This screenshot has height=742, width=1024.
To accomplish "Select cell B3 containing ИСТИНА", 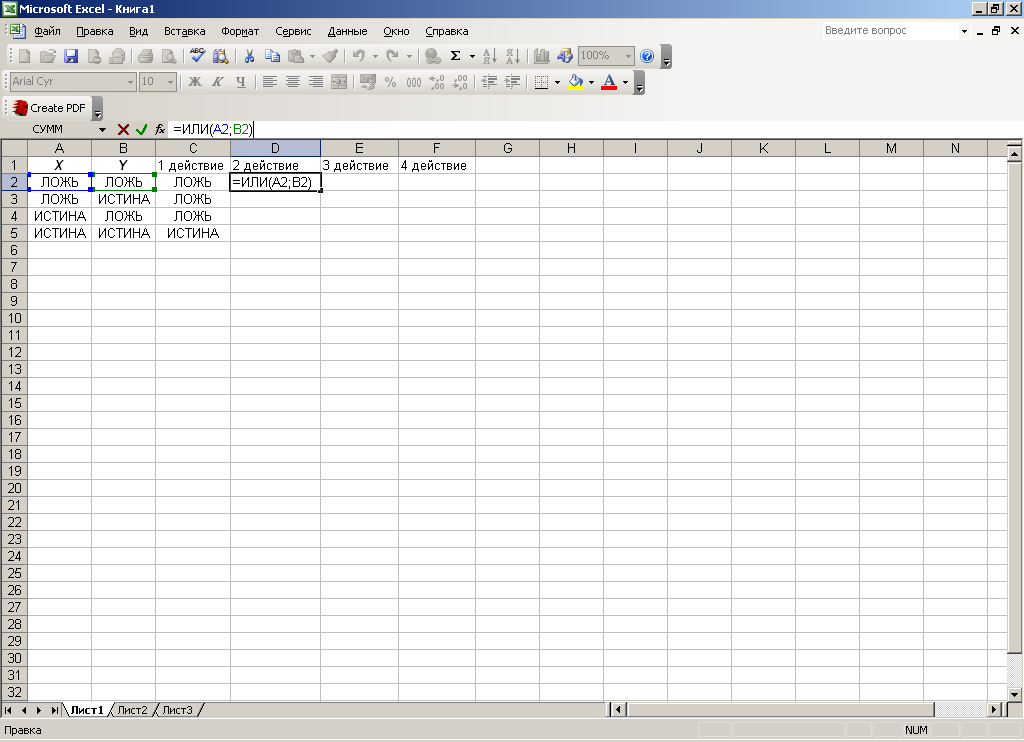I will coord(123,199).
